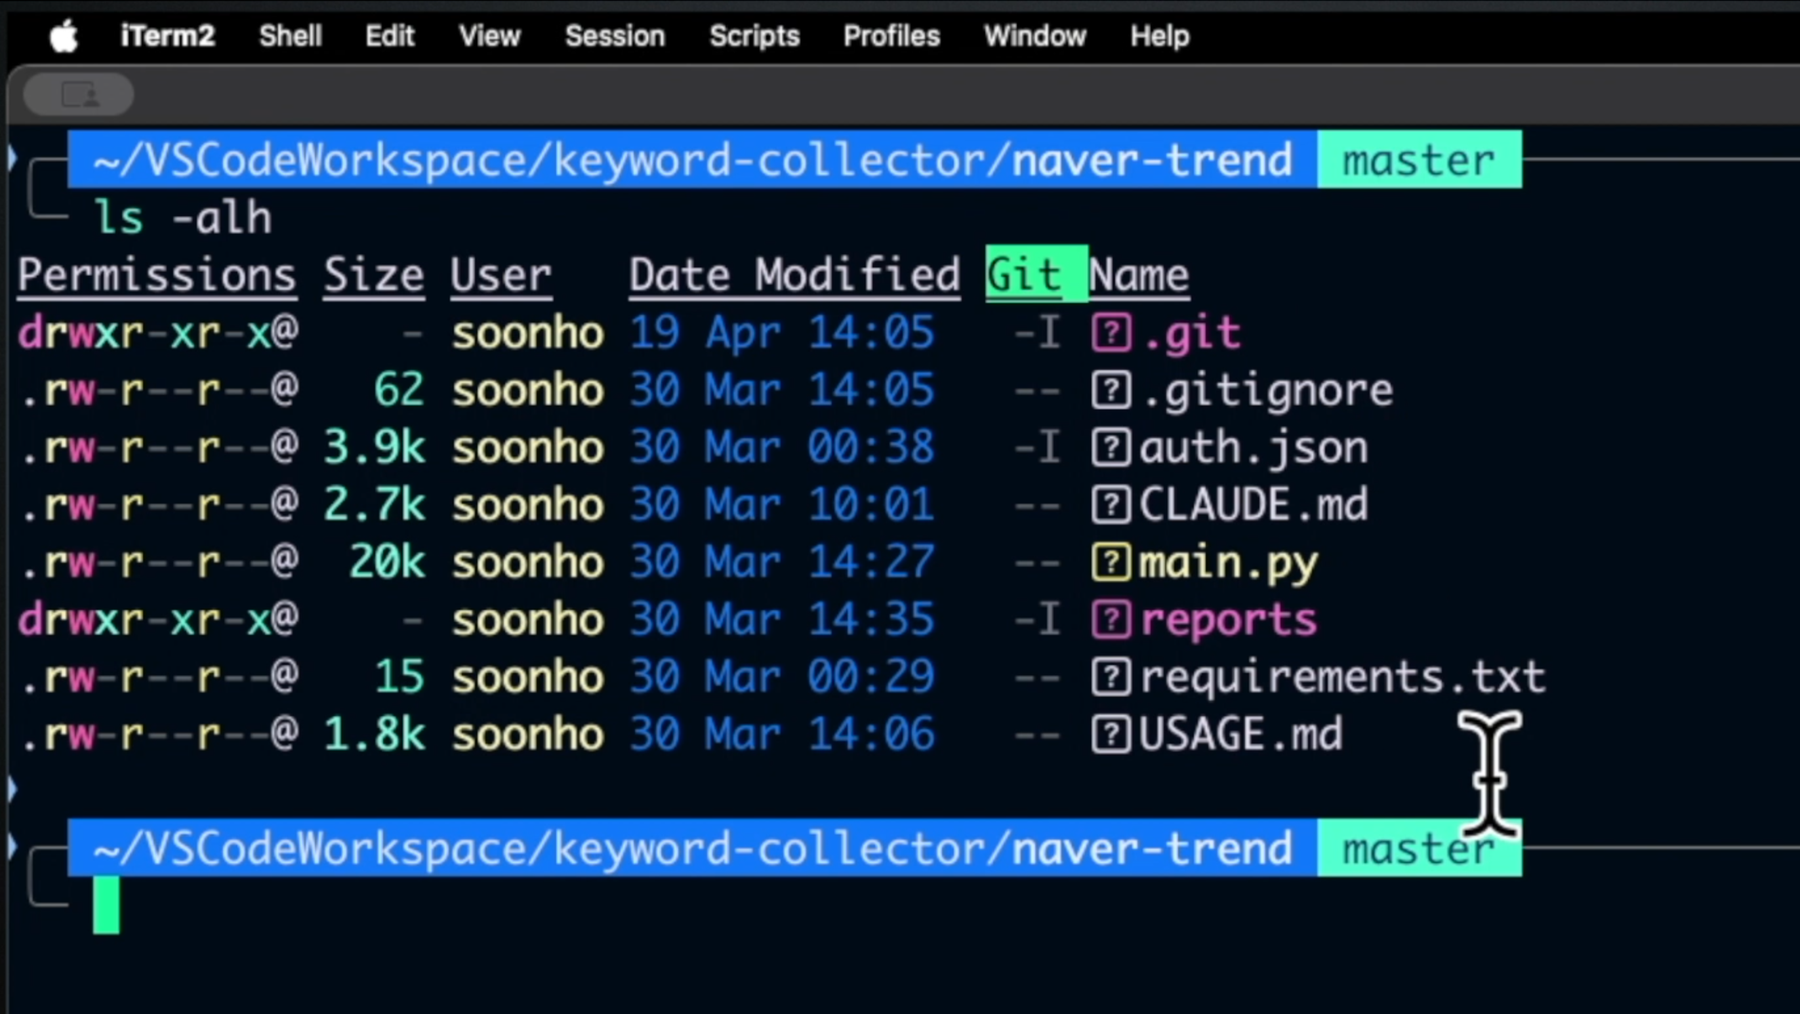Click the file icon beside auth.json
This screenshot has height=1014, width=1800.
coord(1111,447)
